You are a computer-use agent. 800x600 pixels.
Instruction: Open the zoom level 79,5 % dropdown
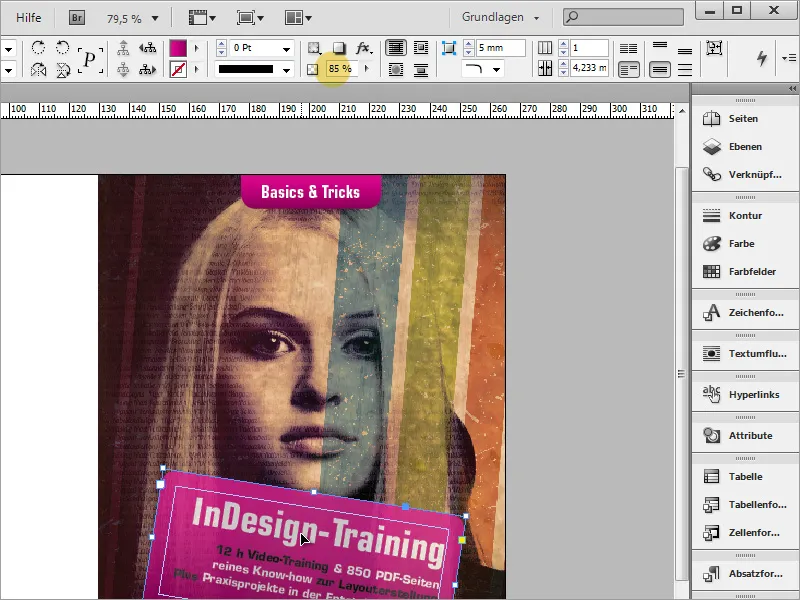coord(155,18)
